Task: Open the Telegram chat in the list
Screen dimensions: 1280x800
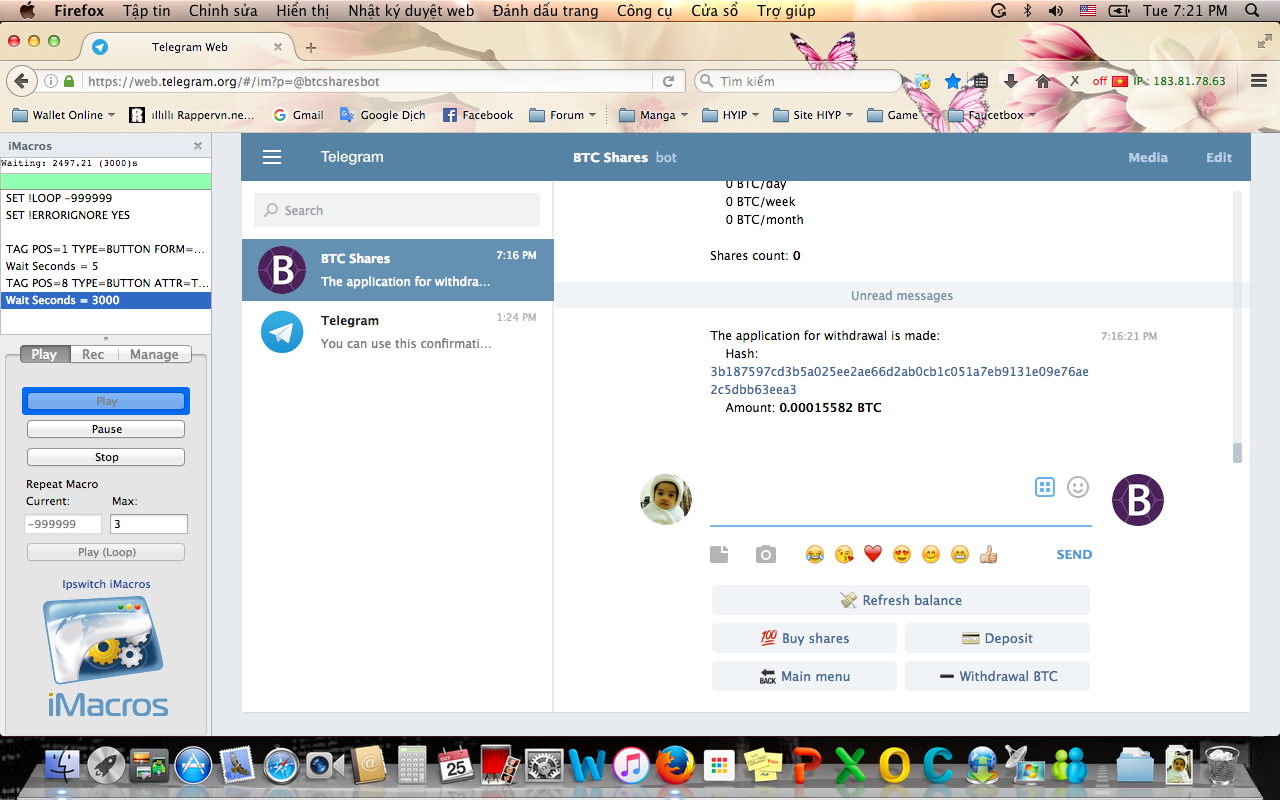Action: pos(398,332)
